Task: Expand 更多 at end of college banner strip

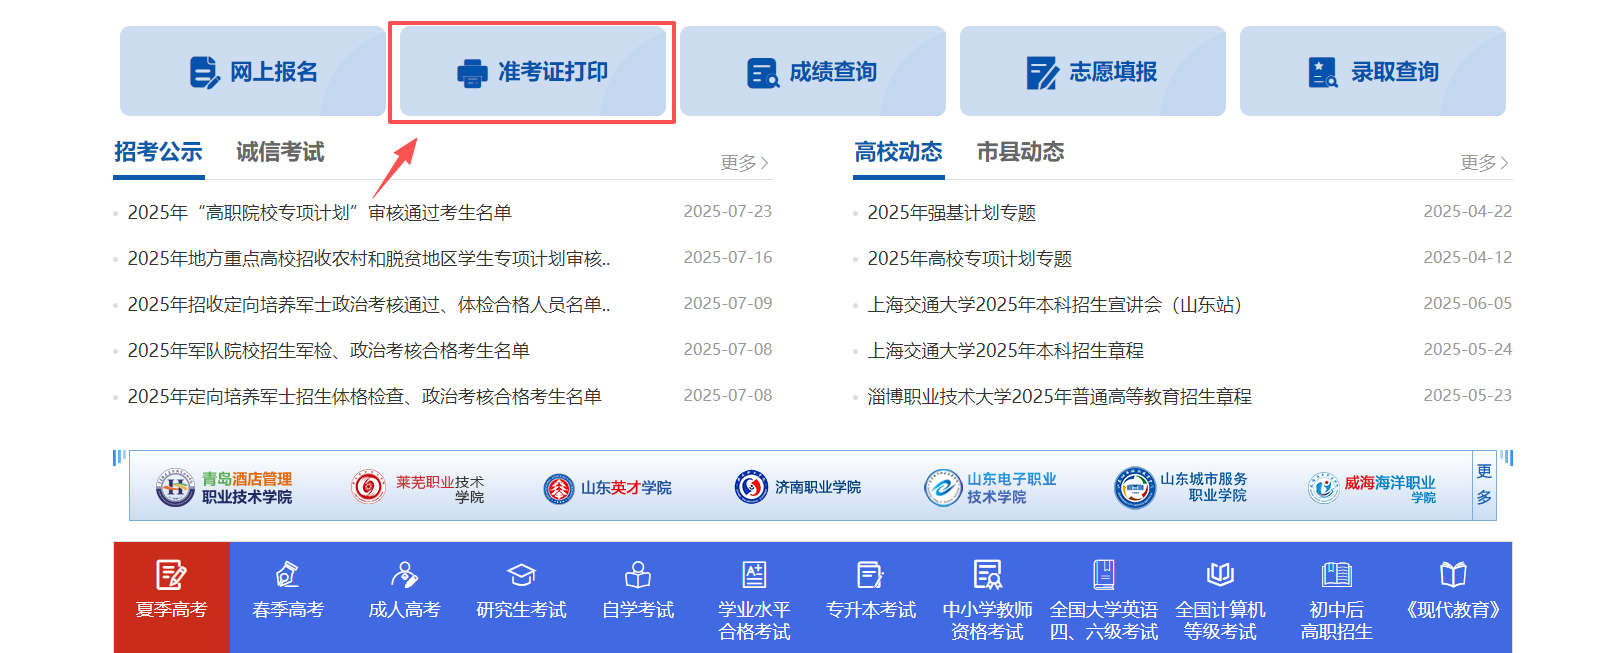Action: 1484,485
